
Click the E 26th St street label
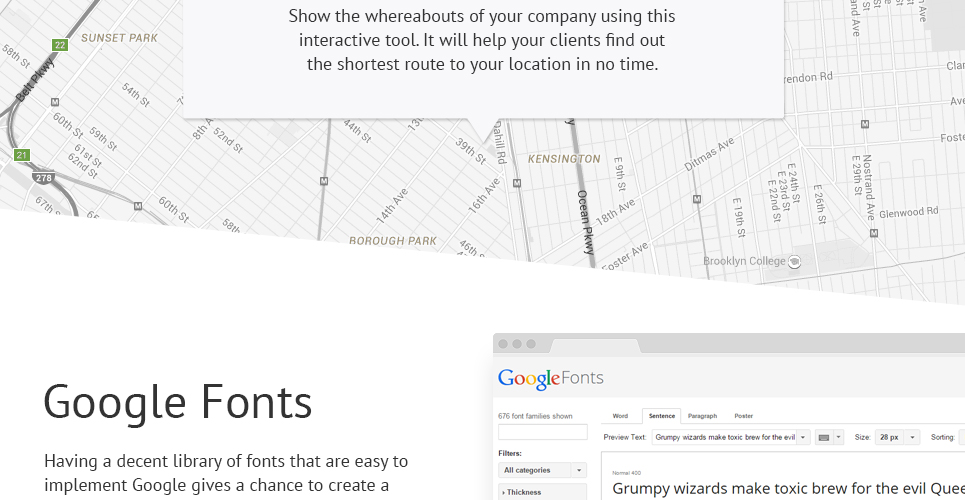coord(819,204)
